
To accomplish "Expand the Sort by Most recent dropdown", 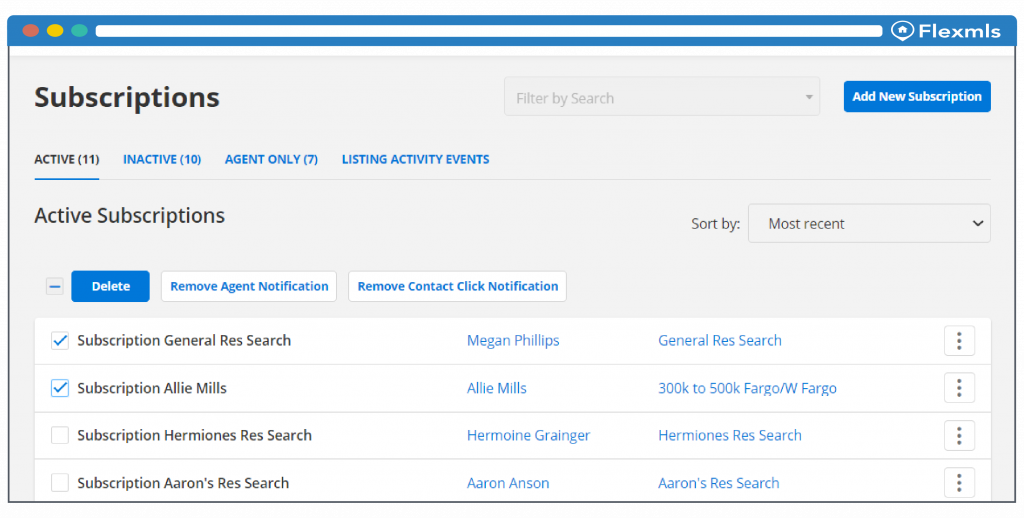I will (x=869, y=223).
